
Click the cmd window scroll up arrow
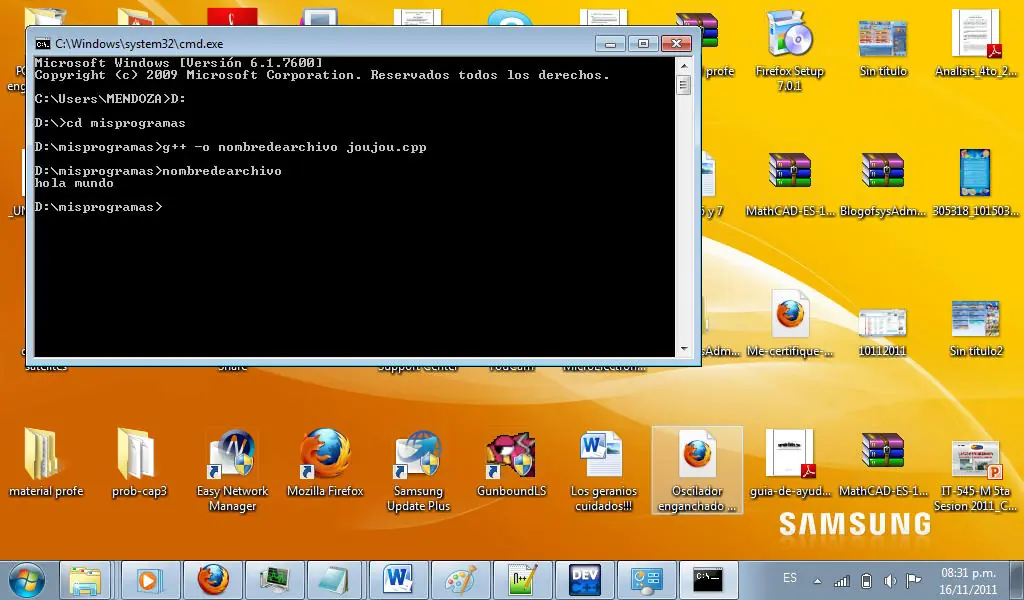click(x=684, y=66)
